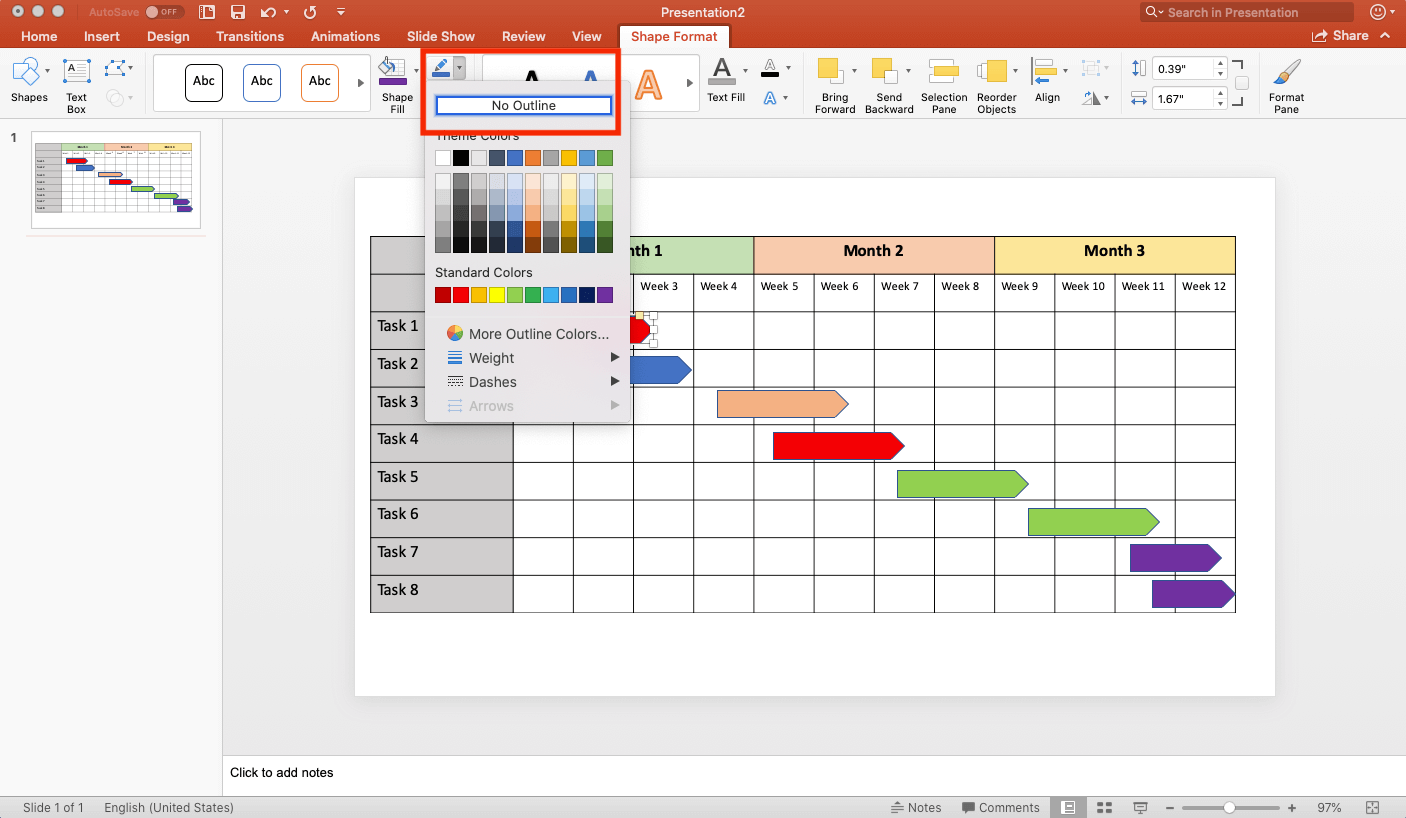Toggle the lock aspect ratio checkbox
This screenshot has width=1406, height=818.
[1241, 83]
